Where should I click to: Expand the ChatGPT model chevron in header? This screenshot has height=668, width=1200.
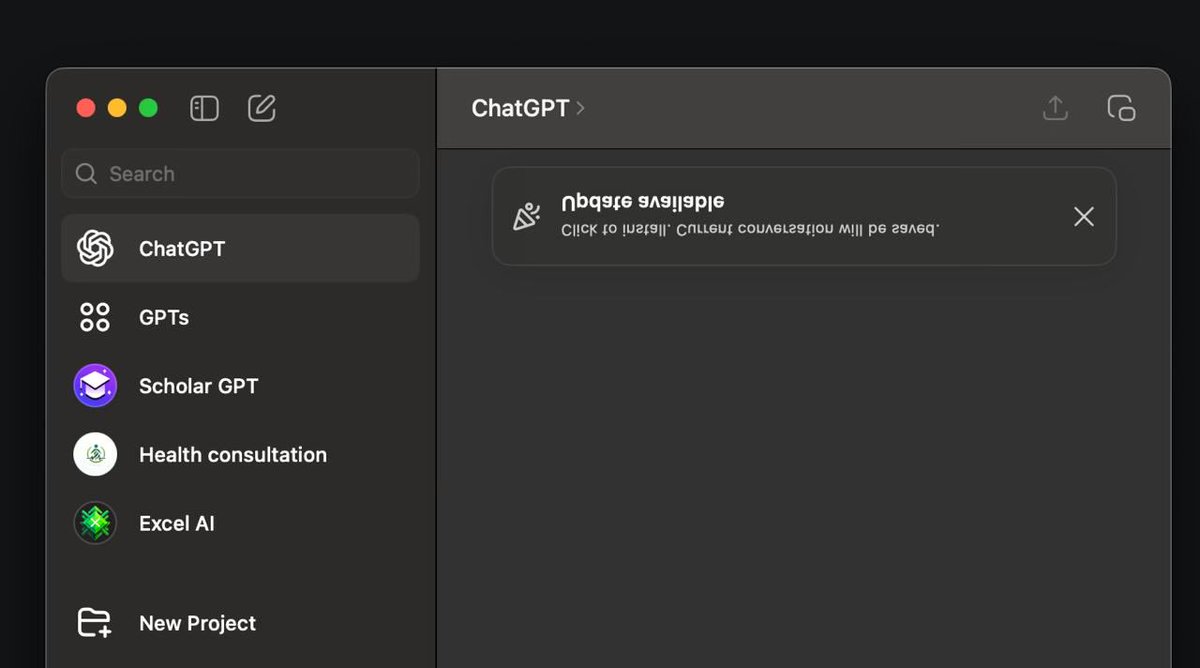581,108
